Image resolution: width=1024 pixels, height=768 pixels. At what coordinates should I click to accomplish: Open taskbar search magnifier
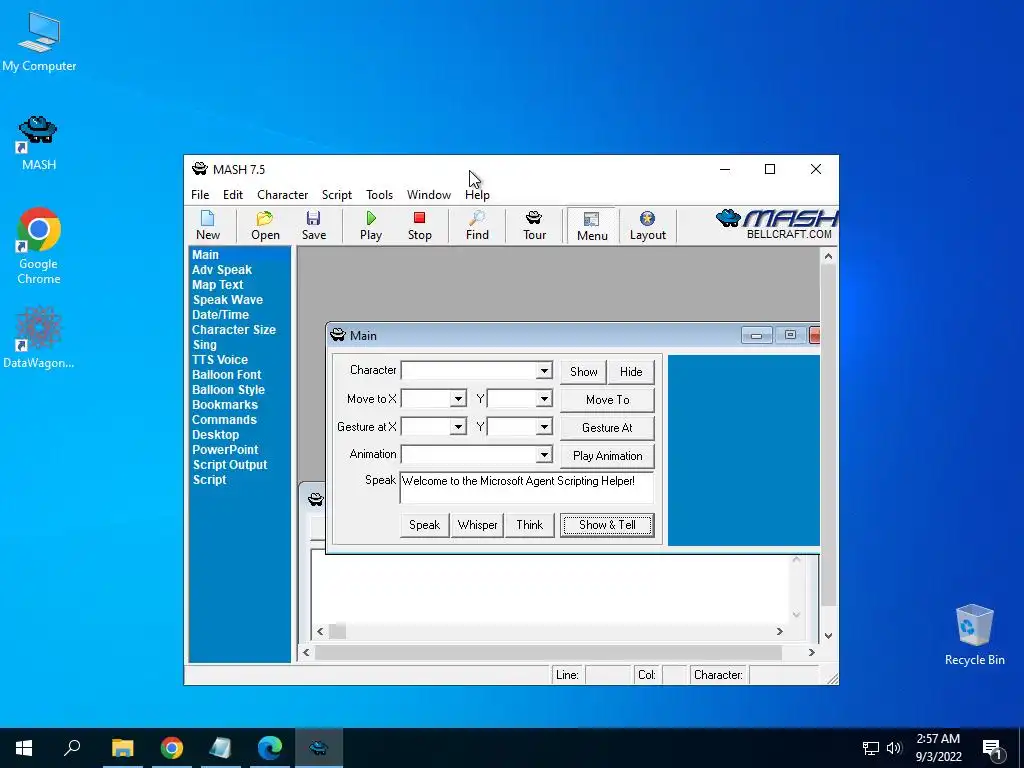[72, 748]
